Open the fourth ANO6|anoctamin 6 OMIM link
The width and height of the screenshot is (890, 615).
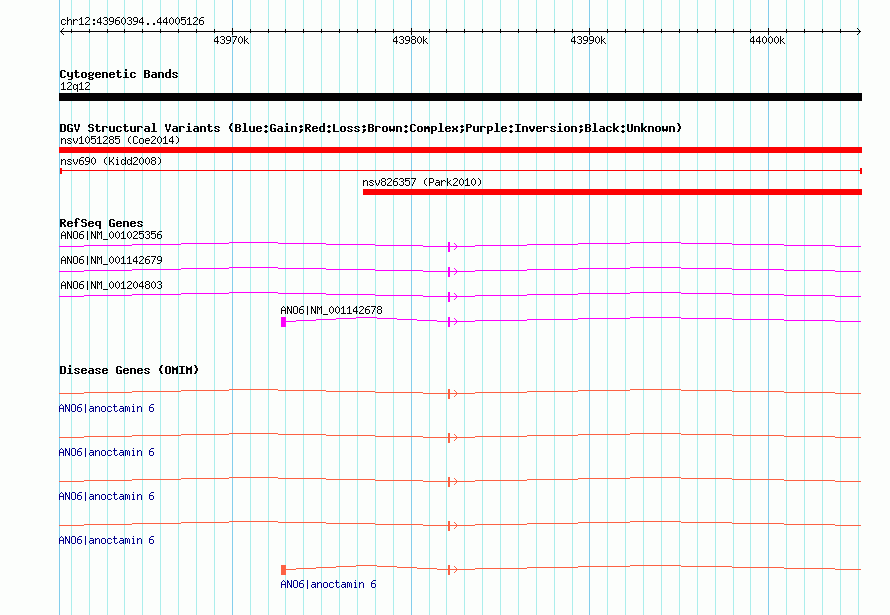(107, 541)
